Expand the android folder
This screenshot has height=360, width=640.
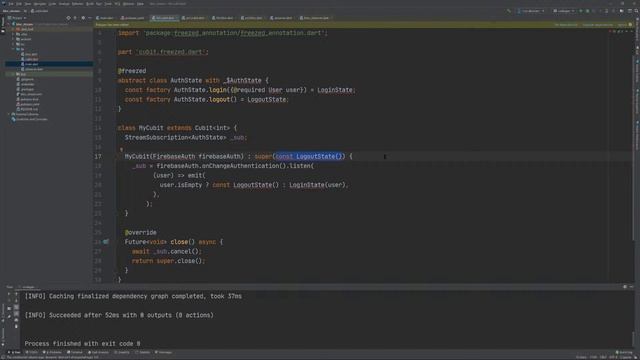pyautogui.click(x=13, y=39)
